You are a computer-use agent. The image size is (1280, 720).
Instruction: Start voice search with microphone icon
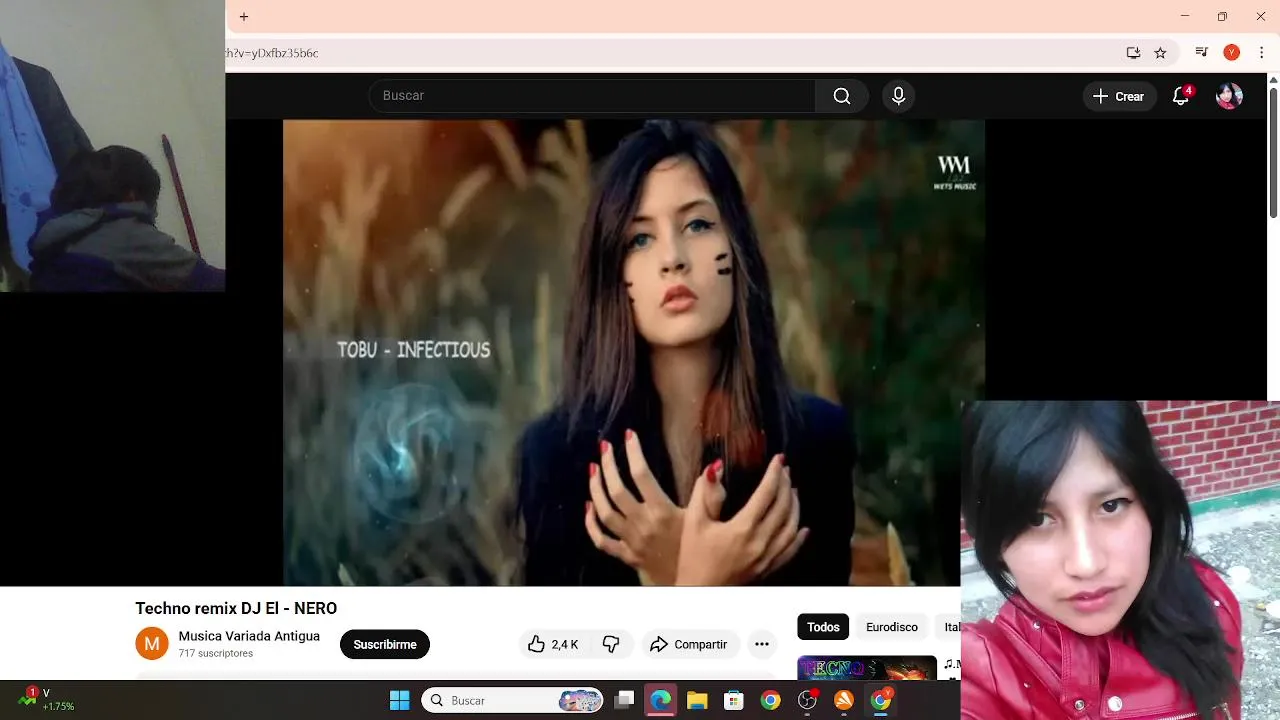coord(898,96)
